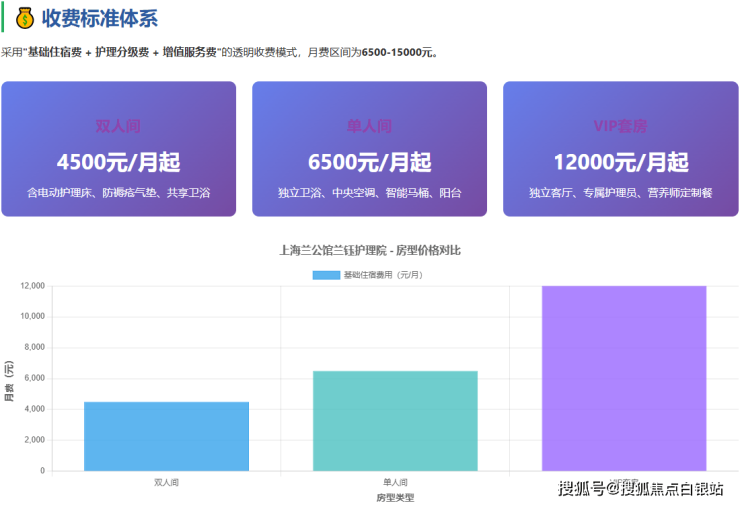Click the 6500元/月起 price text
The width and height of the screenshot is (740, 505).
[x=370, y=162]
